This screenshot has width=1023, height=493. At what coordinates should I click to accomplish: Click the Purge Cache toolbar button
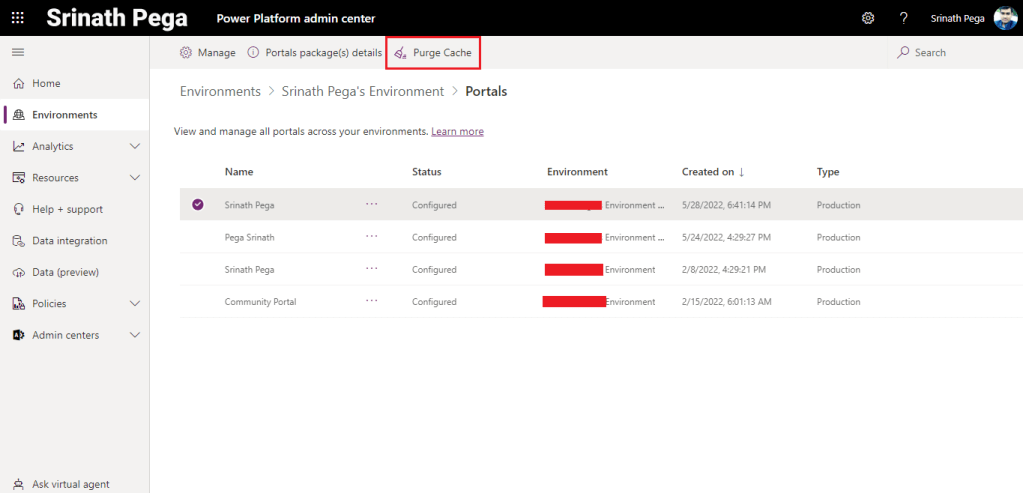click(x=433, y=53)
